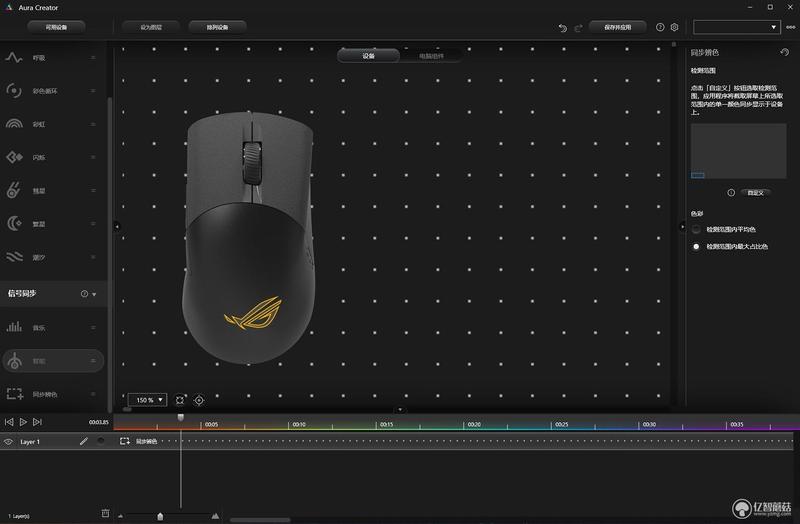Switch to the PC components tab above canvas
Image resolution: width=800 pixels, height=524 pixels.
click(431, 56)
